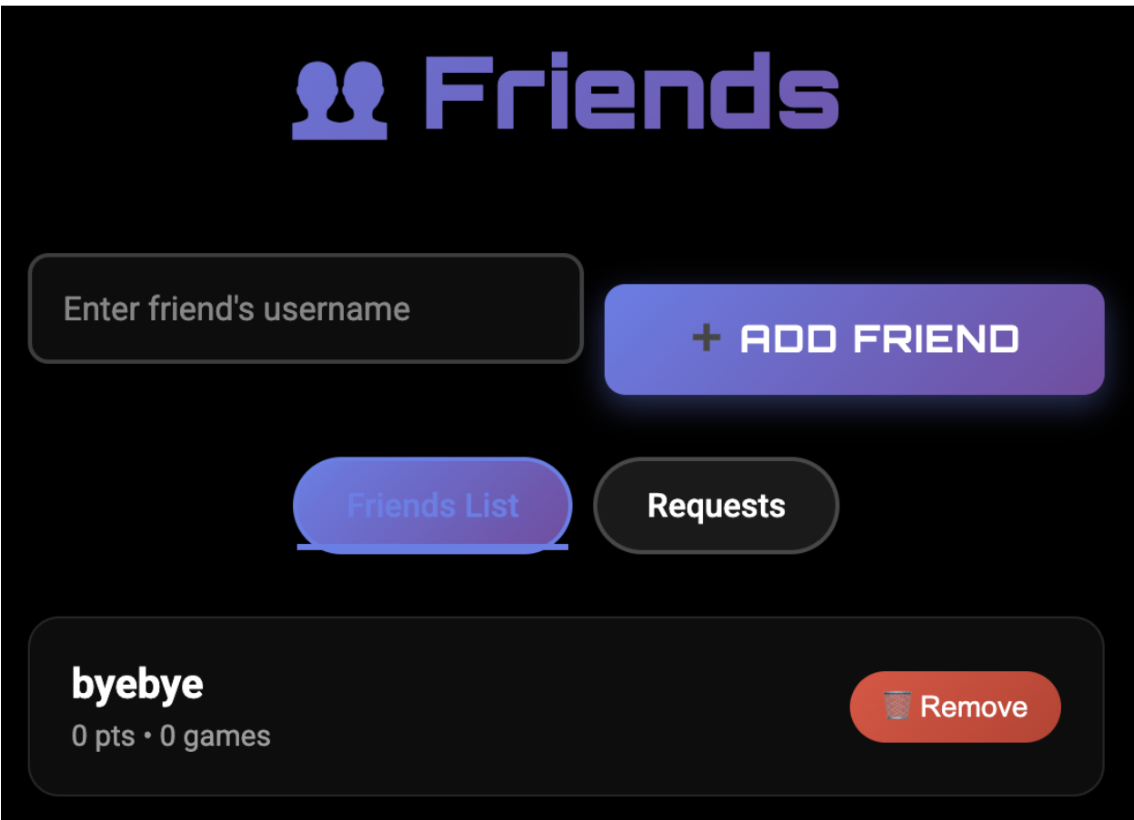Click the "Requests" pill label
This screenshot has height=820, width=1134.
click(716, 505)
